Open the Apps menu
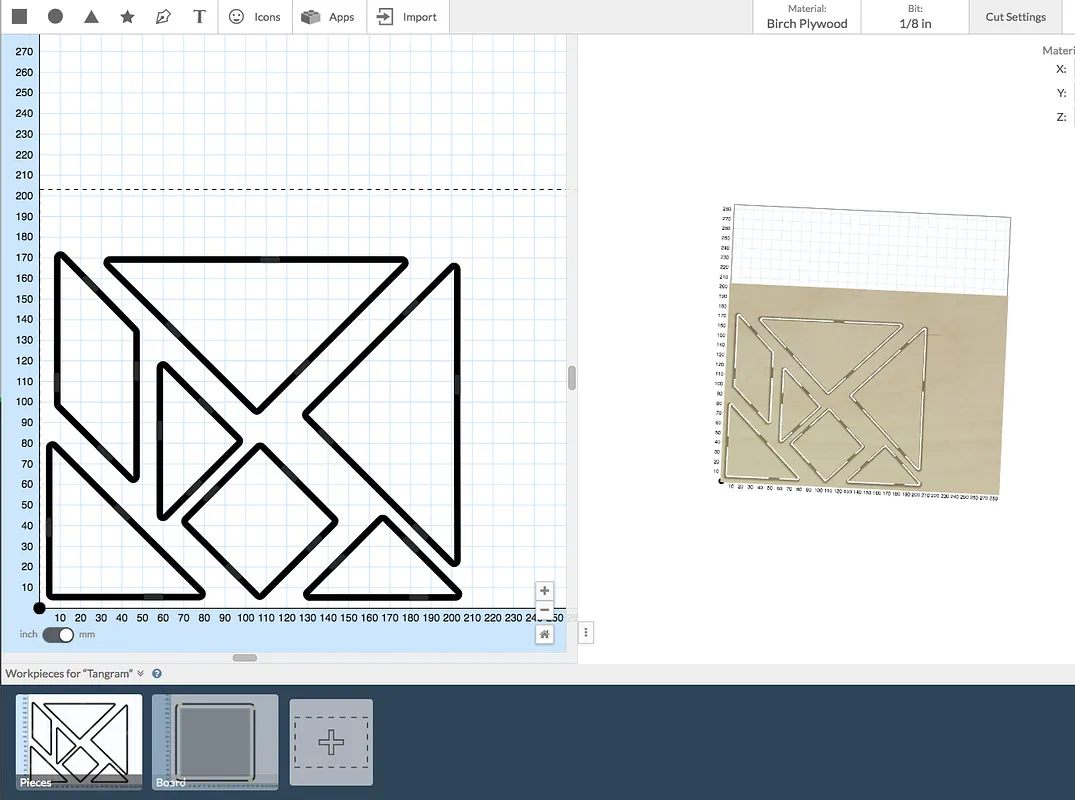Viewport: 1075px width, 800px height. pyautogui.click(x=329, y=17)
